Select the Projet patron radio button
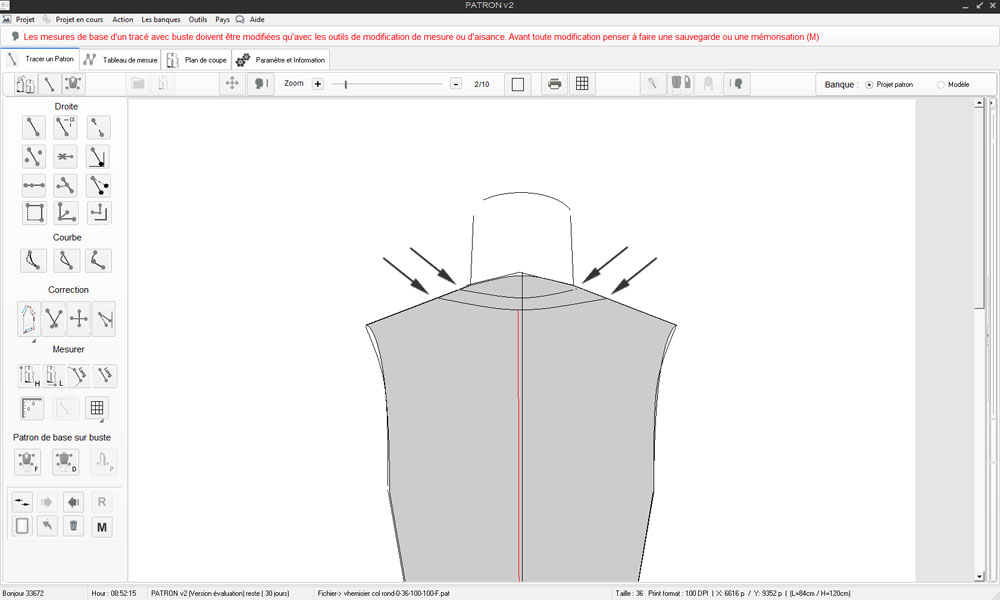The image size is (1000, 600). tap(869, 85)
